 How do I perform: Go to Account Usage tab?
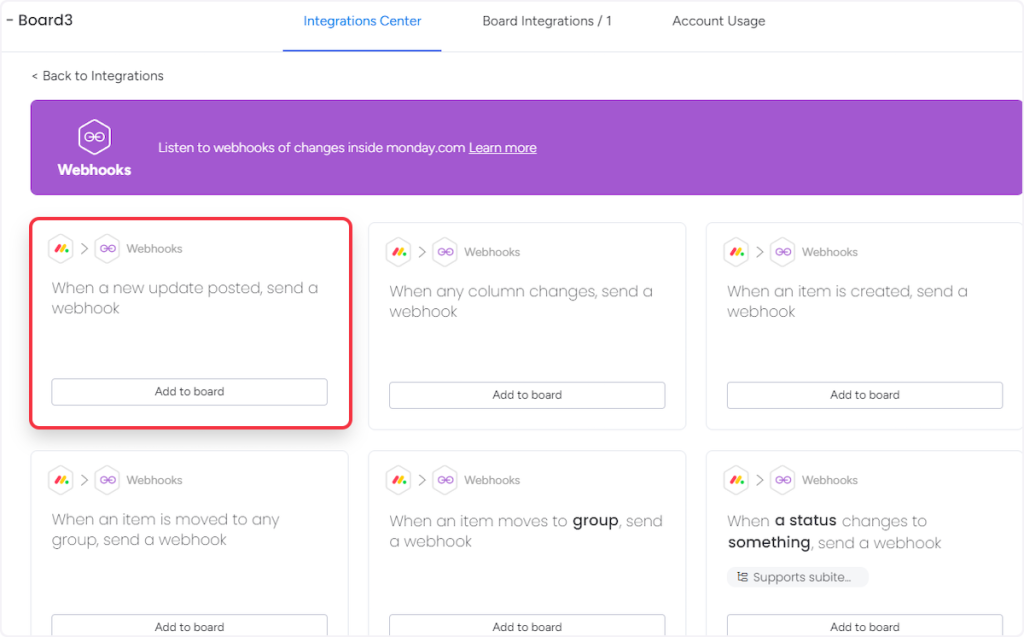coord(718,21)
